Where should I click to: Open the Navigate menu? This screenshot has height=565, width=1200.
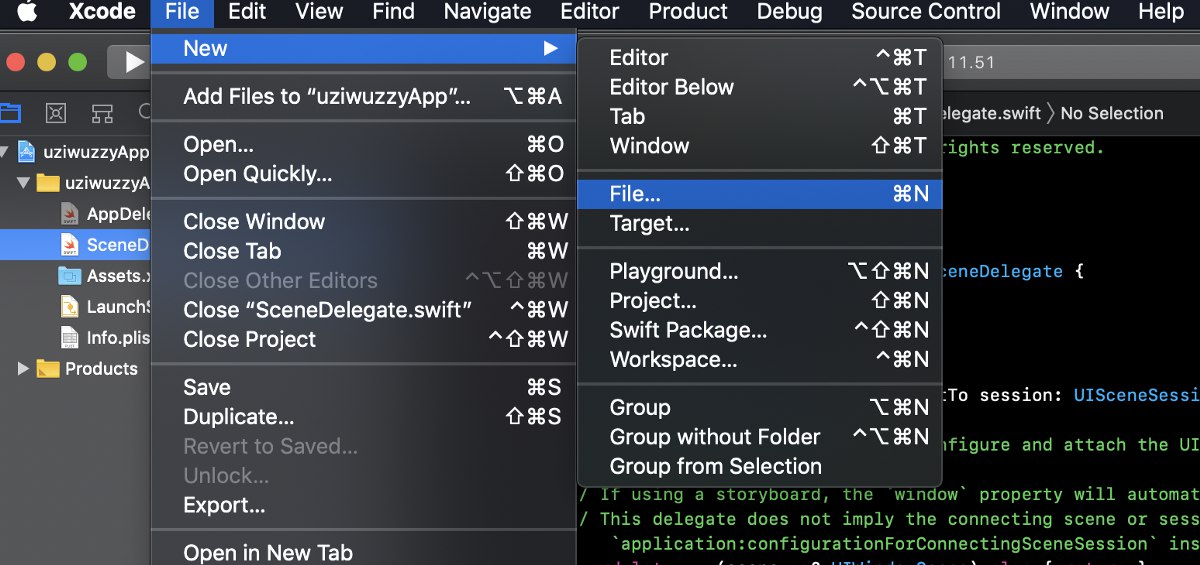[x=487, y=12]
